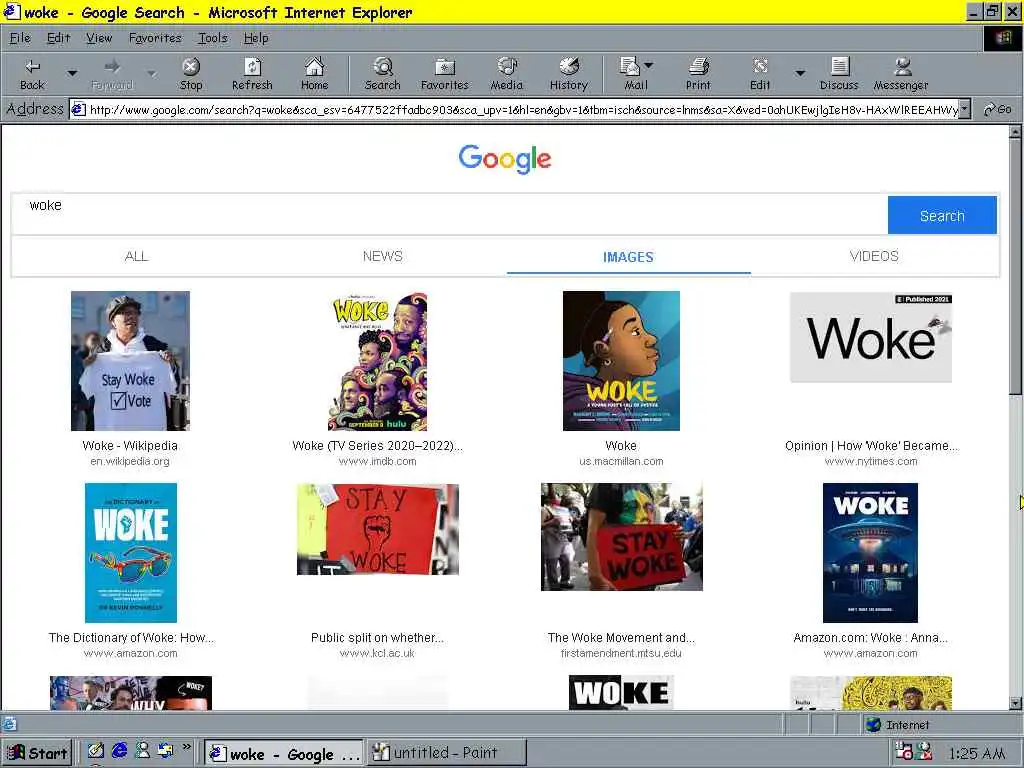This screenshot has width=1024, height=768.
Task: Expand the Back history dropdown arrow
Action: click(72, 74)
